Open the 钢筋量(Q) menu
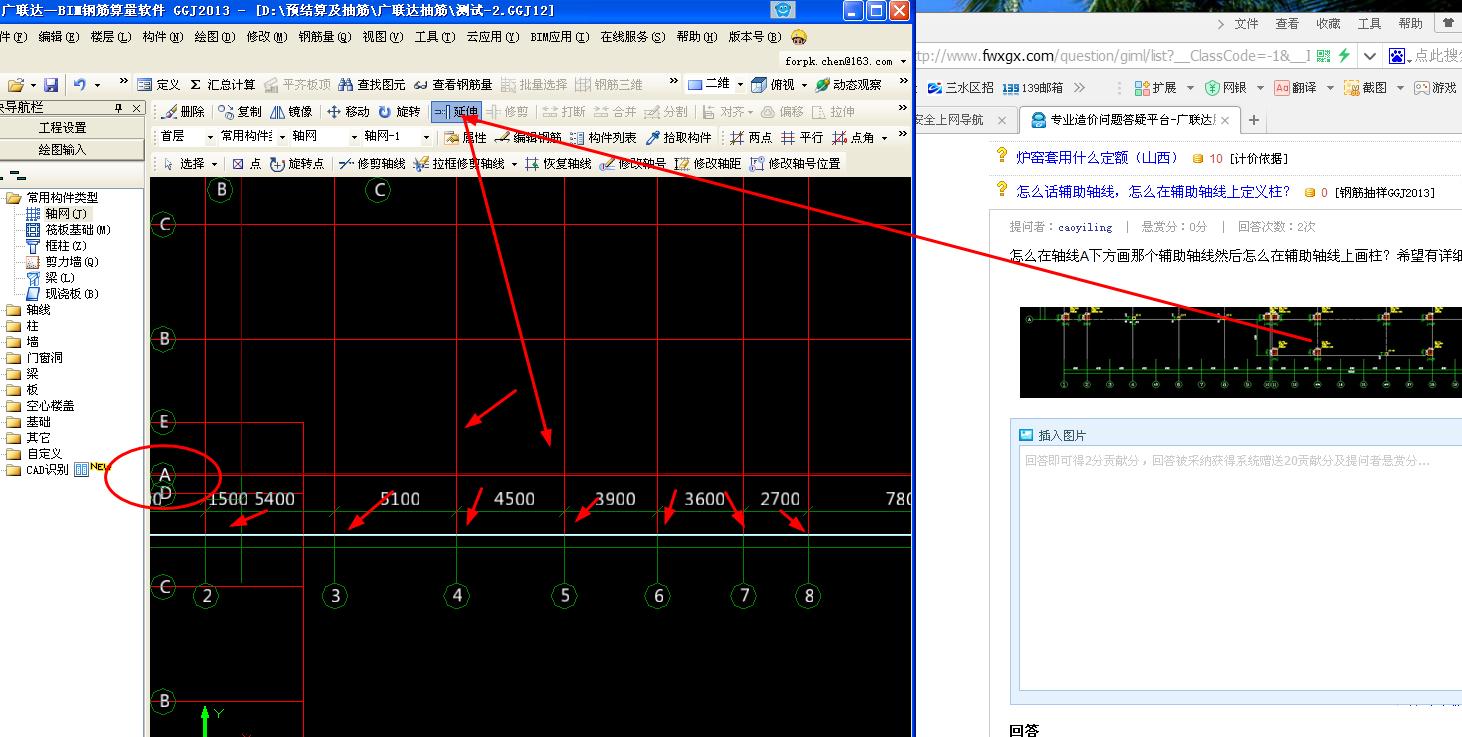The width and height of the screenshot is (1462, 737). click(325, 37)
